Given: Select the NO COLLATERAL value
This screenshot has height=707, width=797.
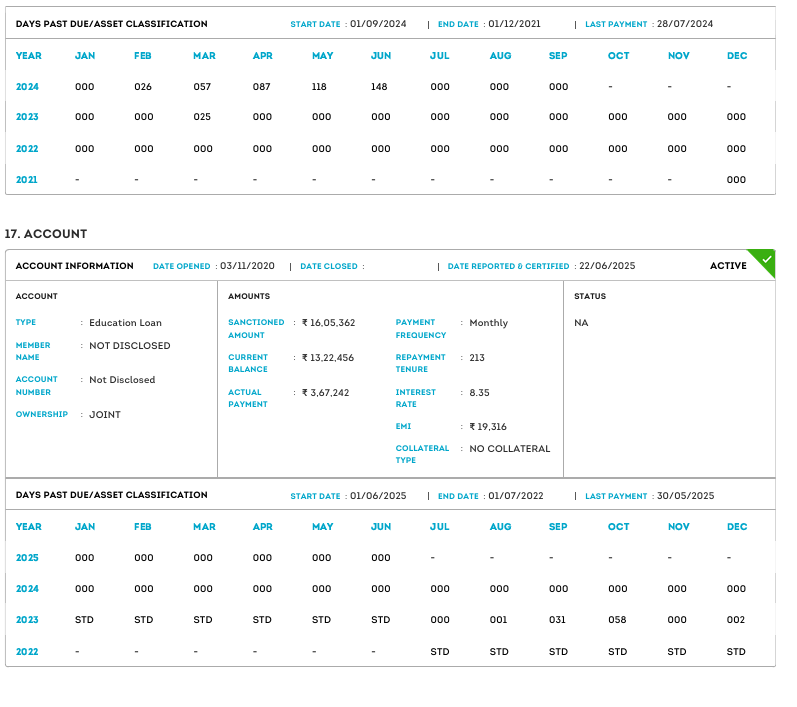Looking at the screenshot, I should coord(510,449).
